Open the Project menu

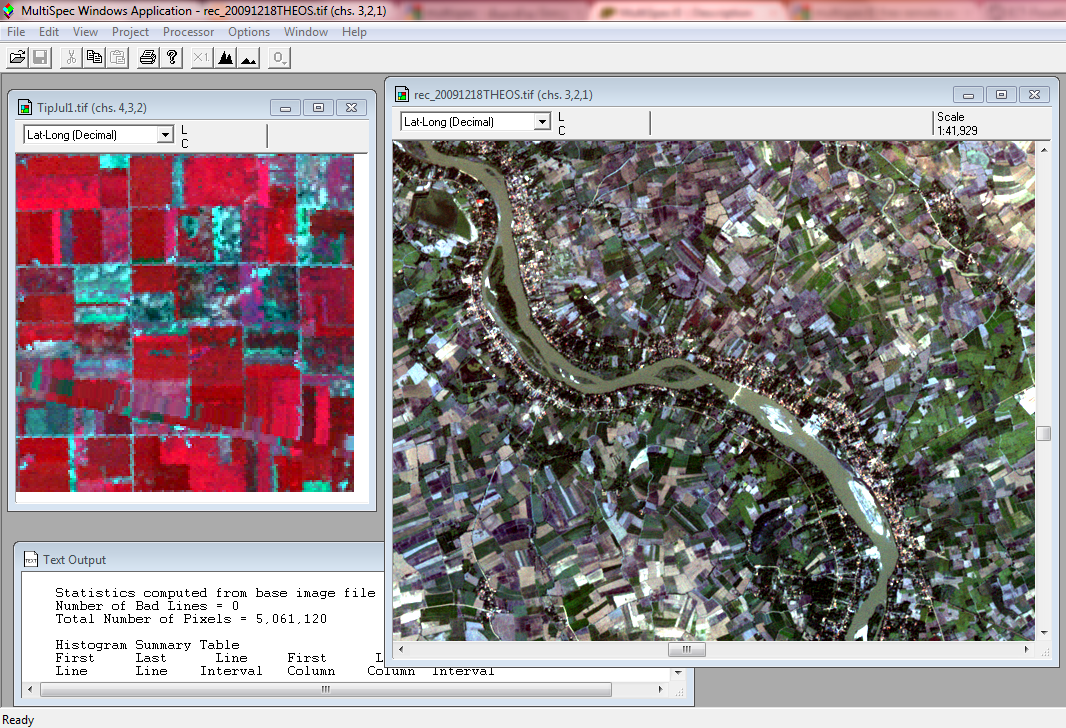pyautogui.click(x=130, y=31)
